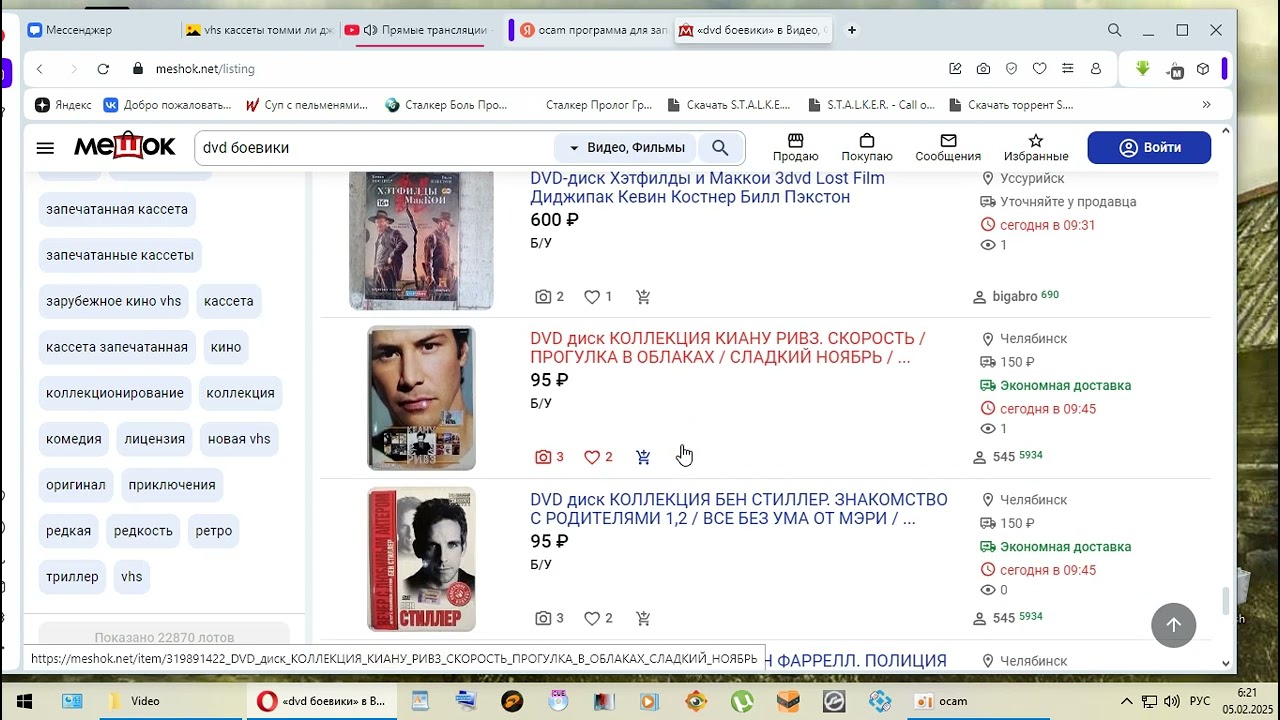
Task: Click the Войти login button
Action: tap(1149, 147)
